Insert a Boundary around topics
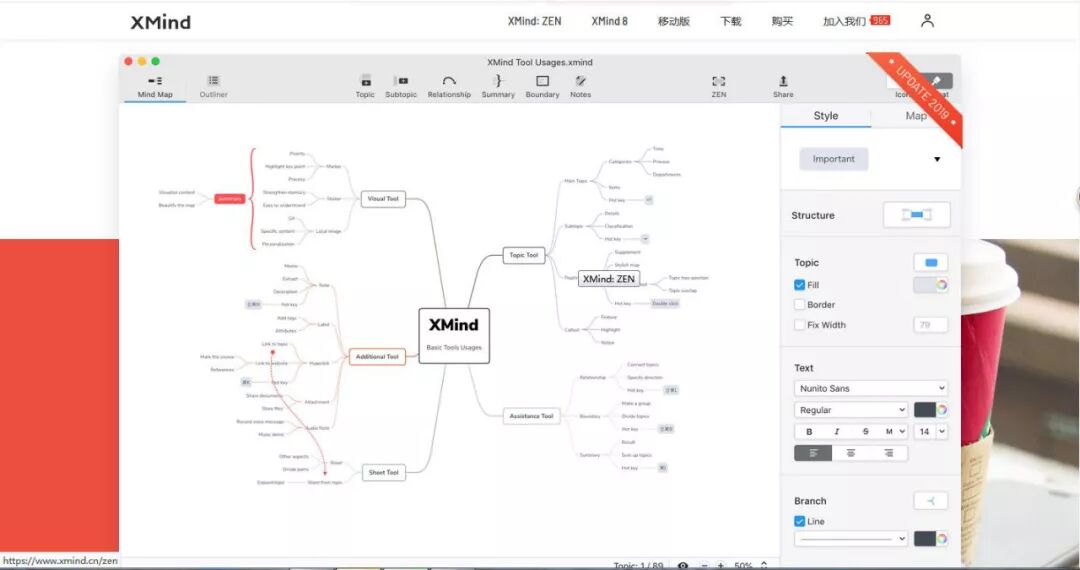The width and height of the screenshot is (1080, 570). (542, 87)
